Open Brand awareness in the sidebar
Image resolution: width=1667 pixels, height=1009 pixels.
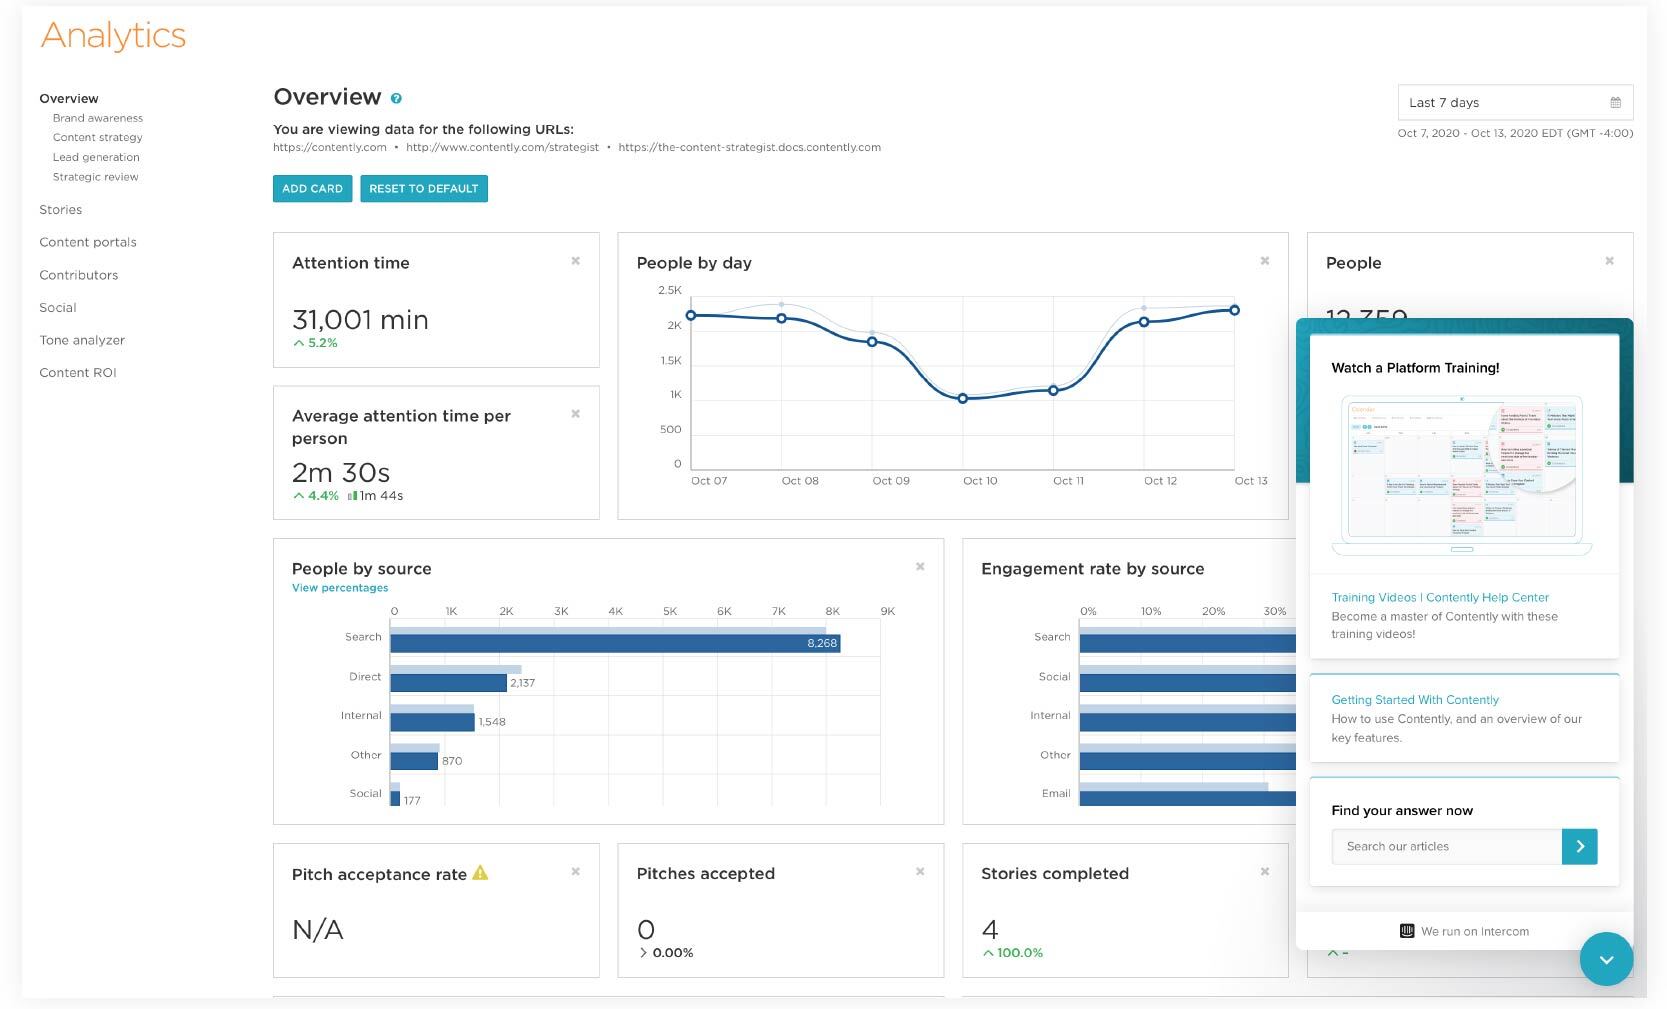pos(98,118)
